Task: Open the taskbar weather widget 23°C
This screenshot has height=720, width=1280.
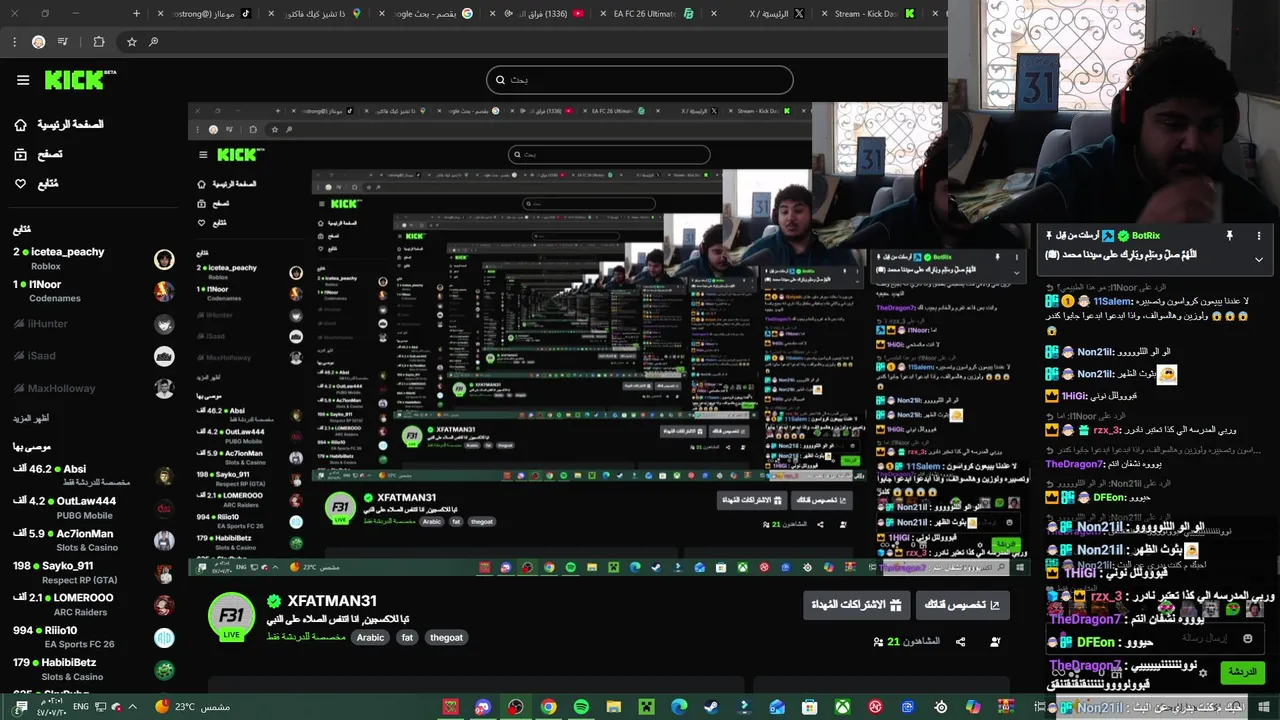Action: click(192, 707)
